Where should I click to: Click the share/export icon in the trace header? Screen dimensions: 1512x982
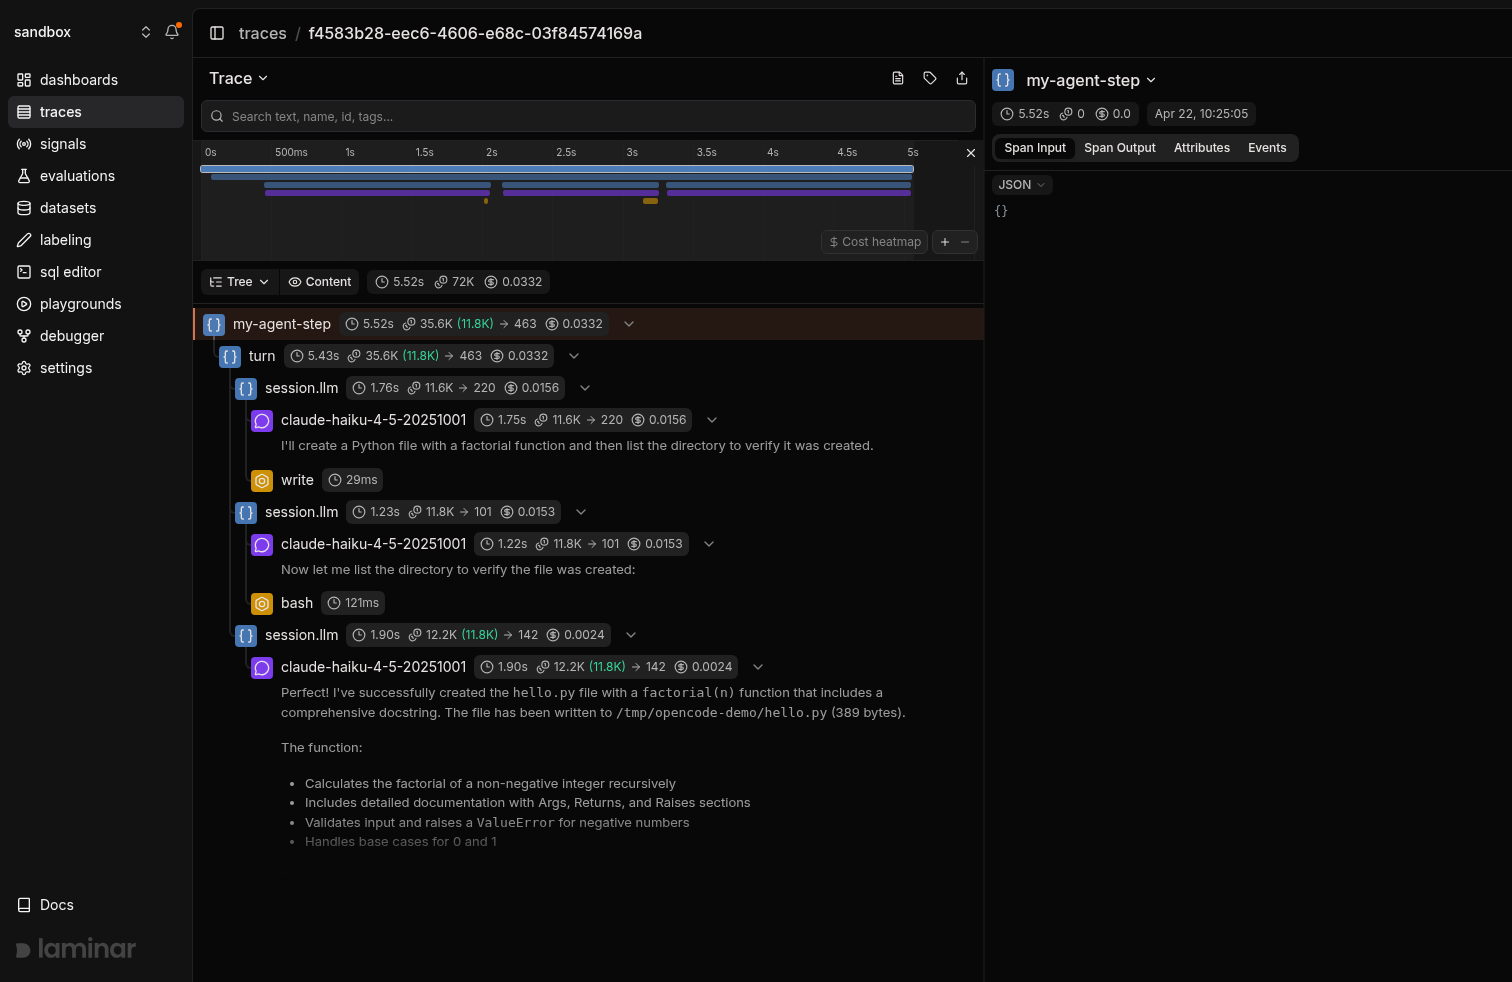tap(962, 78)
